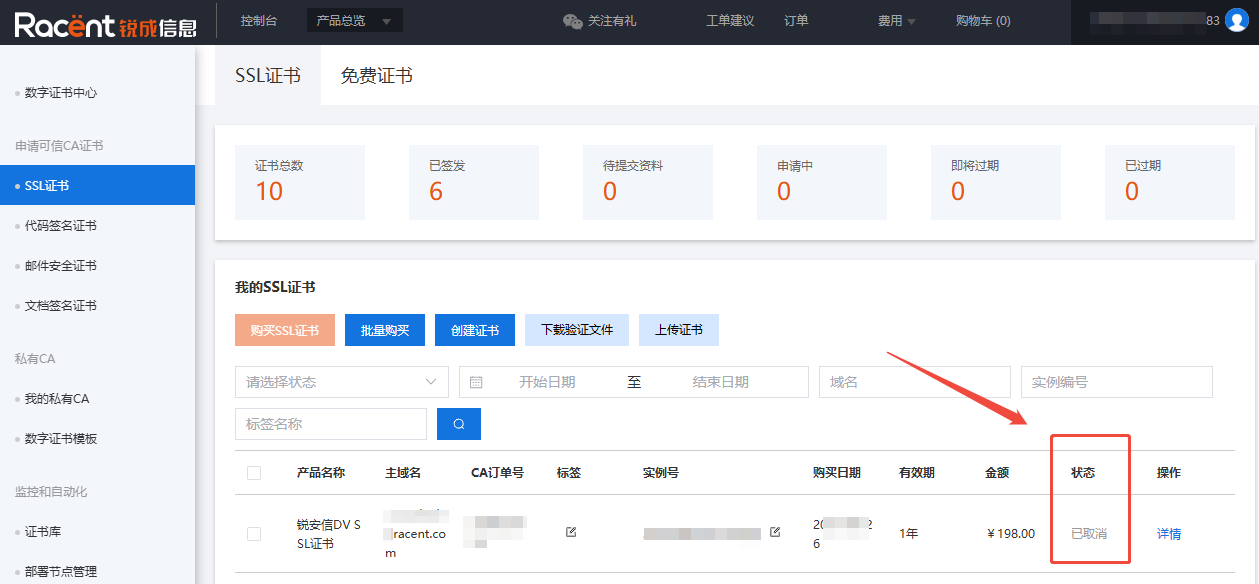
Task: Switch to the 免费证书 tab
Action: click(376, 76)
